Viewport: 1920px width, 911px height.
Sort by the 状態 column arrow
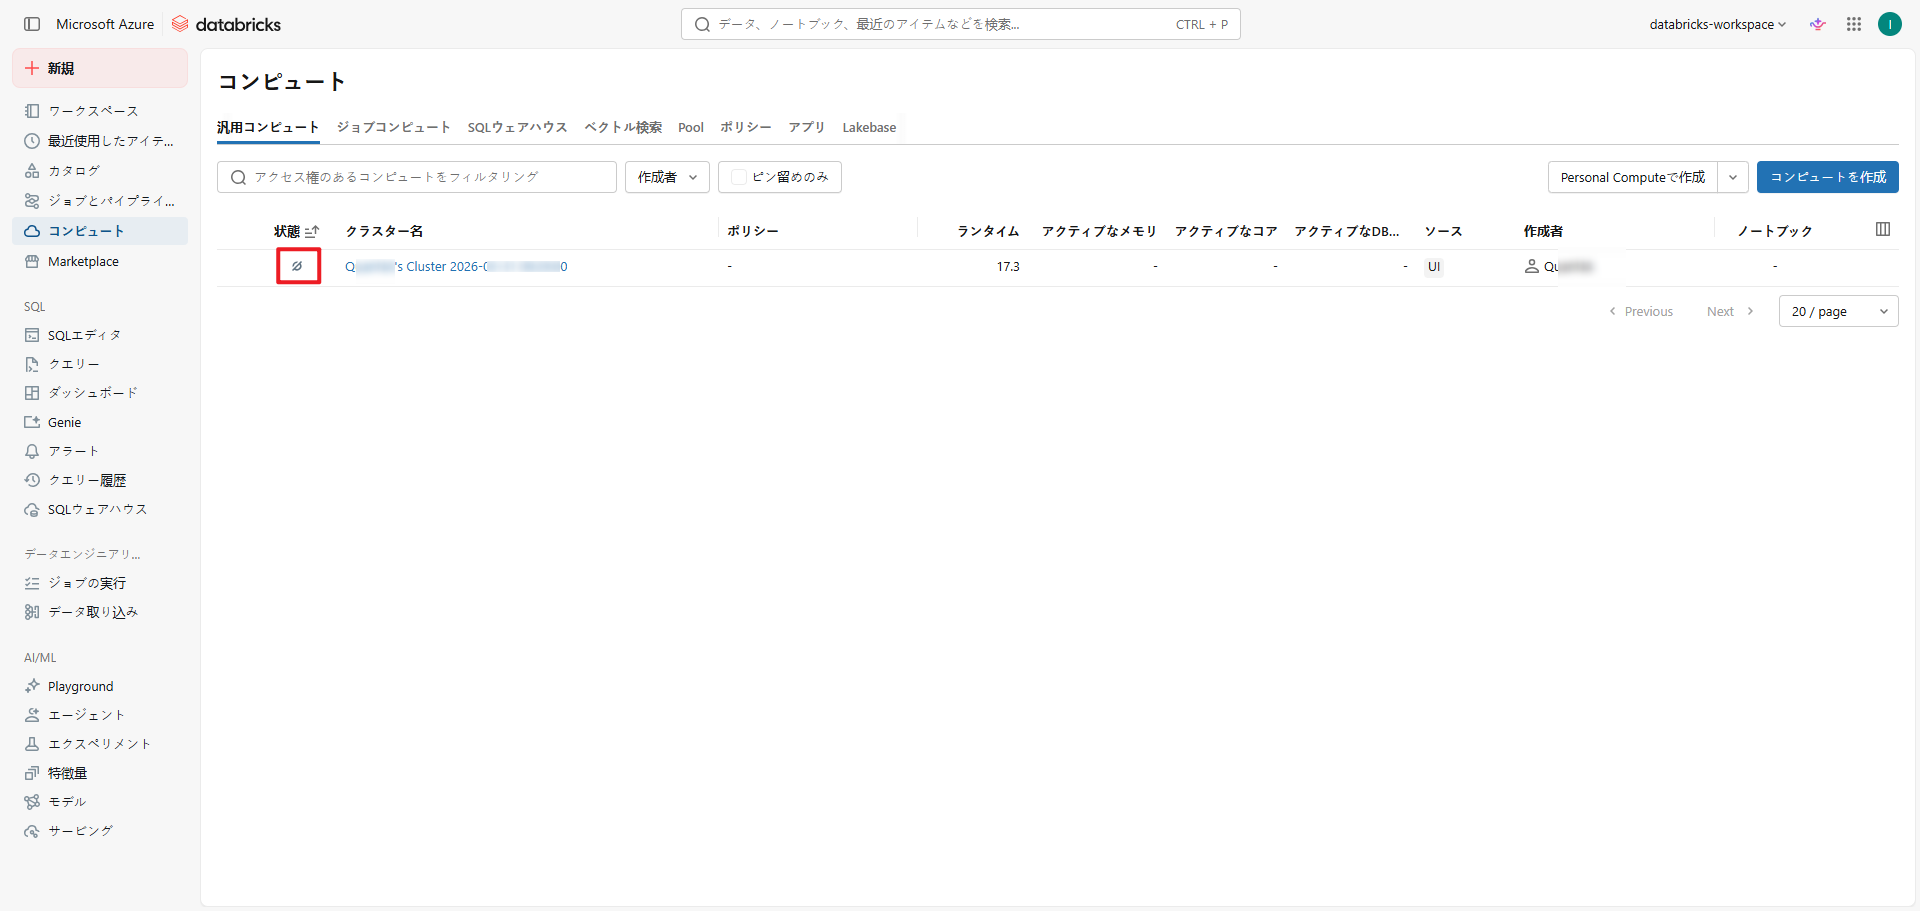tap(312, 231)
